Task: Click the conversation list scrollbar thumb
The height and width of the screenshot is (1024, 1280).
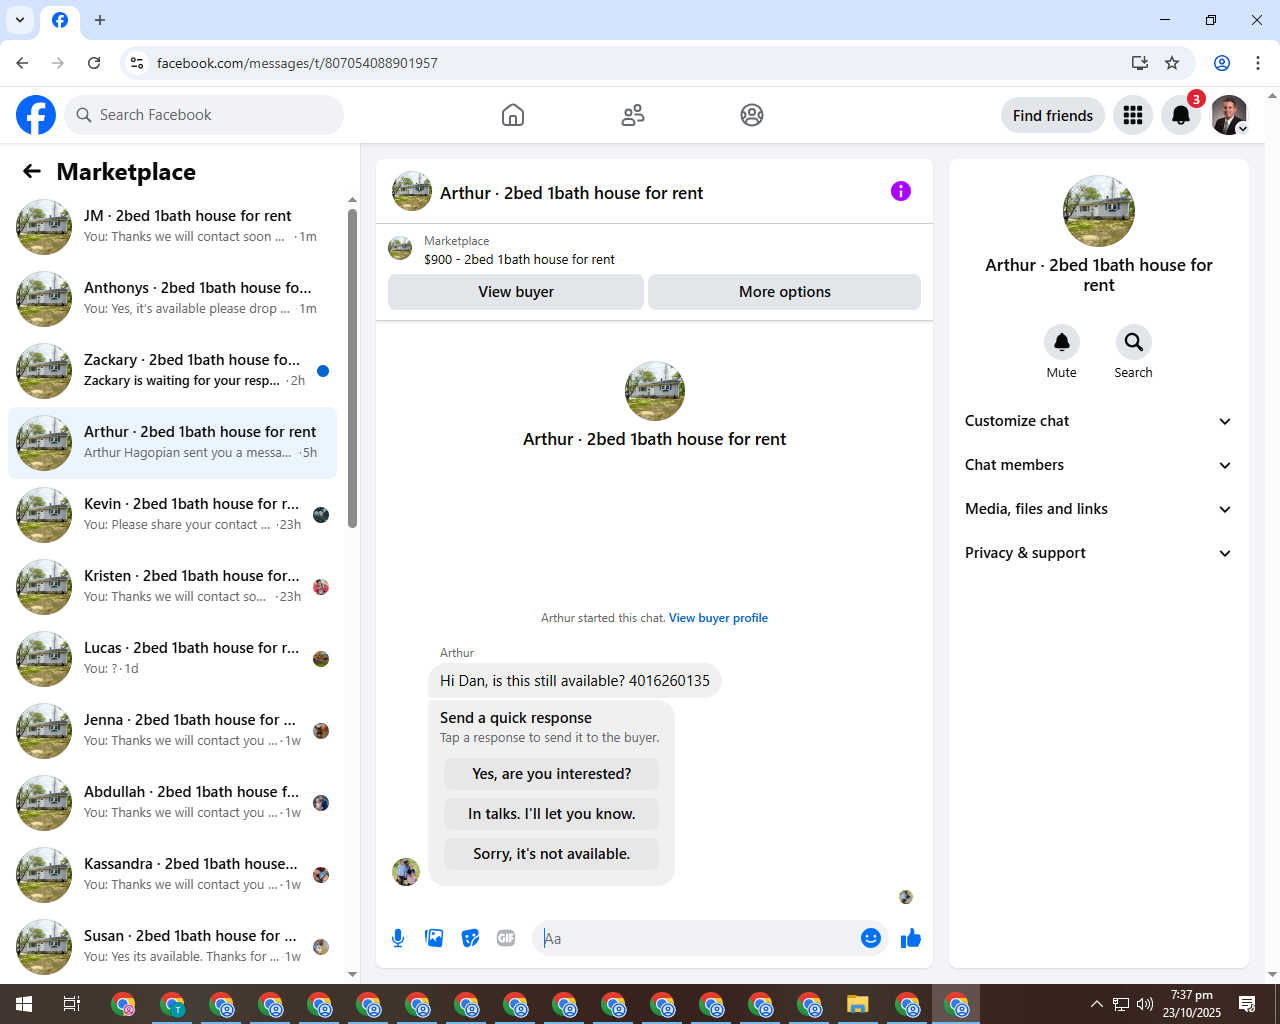Action: pyautogui.click(x=352, y=368)
